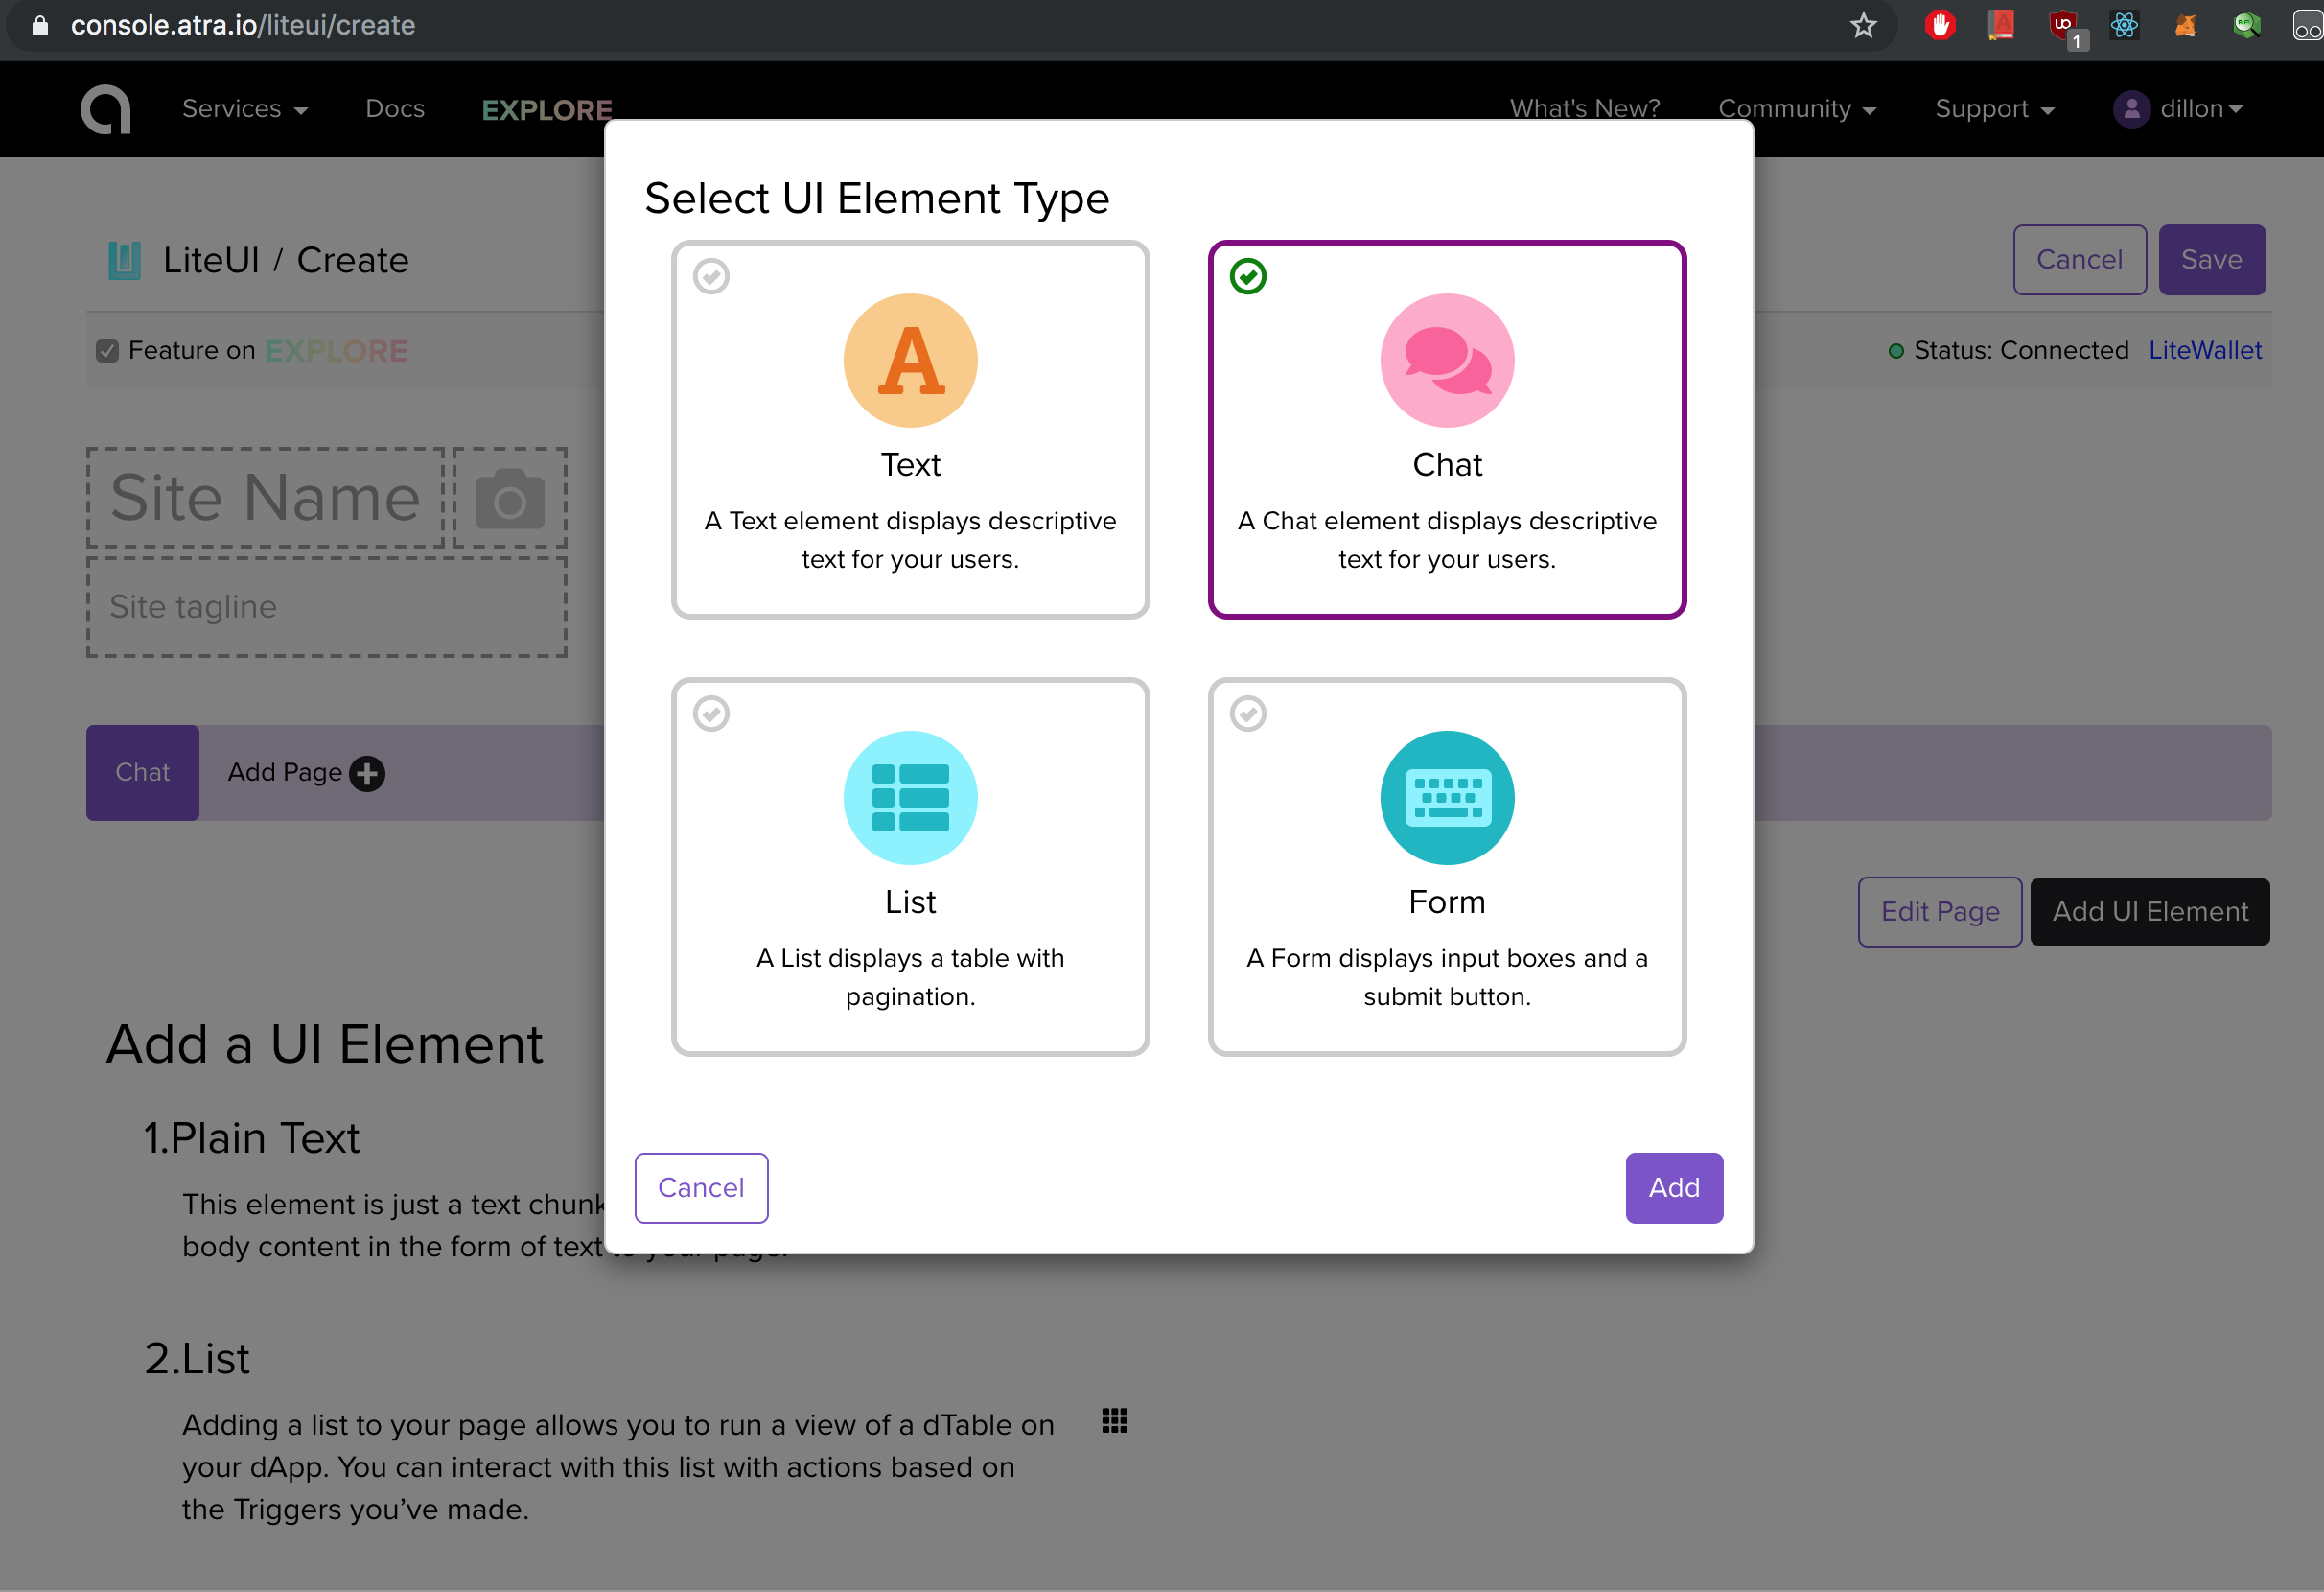Screen dimensions: 2324x1592
Task: Click the Add Page plus icon
Action: click(x=367, y=773)
